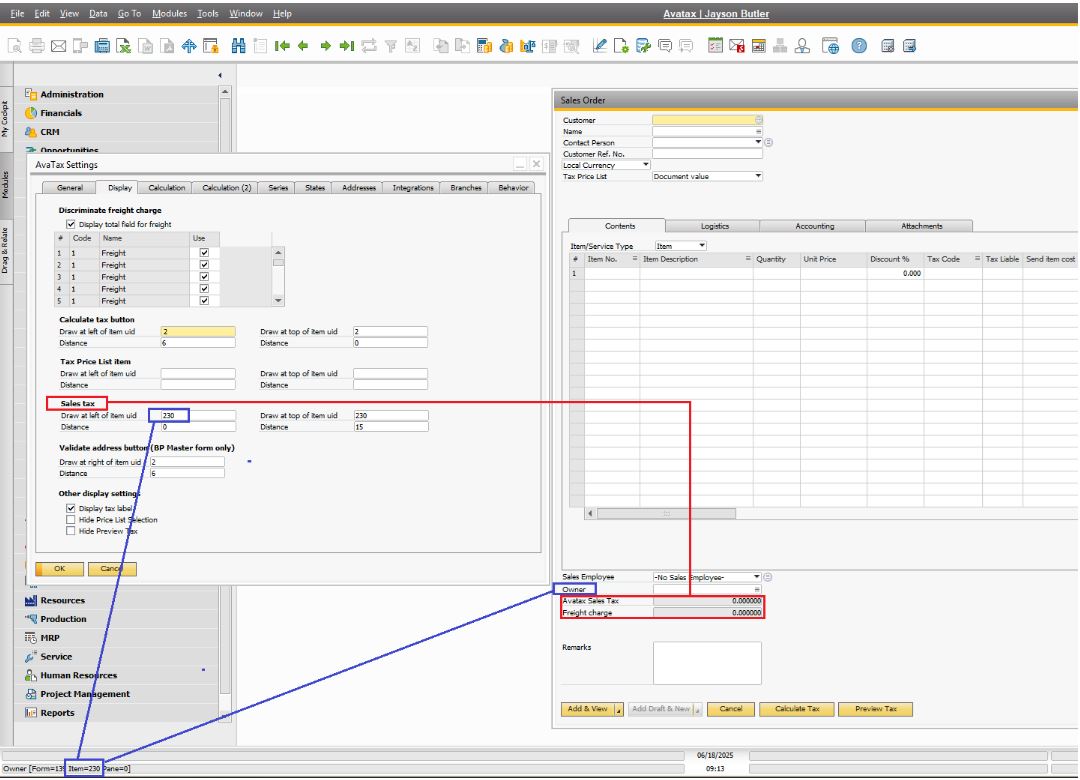The width and height of the screenshot is (1080, 780).
Task: Click the freight table vertical scrollbar thumb
Action: (x=278, y=263)
